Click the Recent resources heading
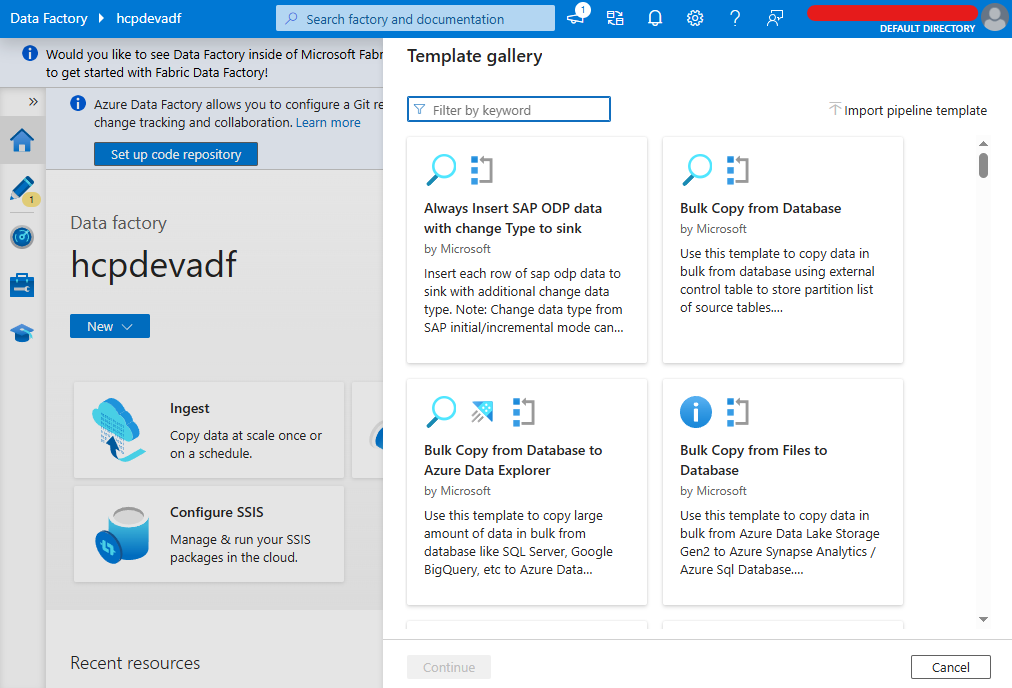Viewport: 1012px width, 688px height. pyautogui.click(x=135, y=663)
